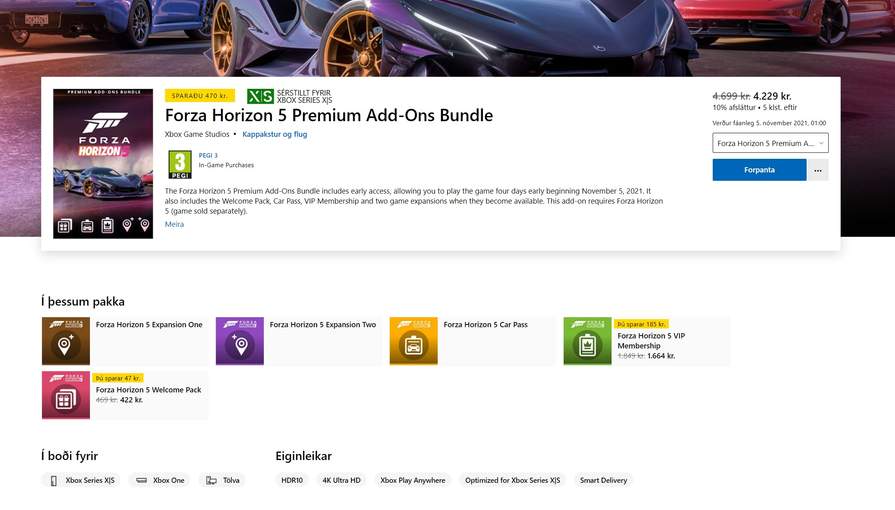Open the purple Expansion Two icon
The image size is (895, 510).
(240, 341)
